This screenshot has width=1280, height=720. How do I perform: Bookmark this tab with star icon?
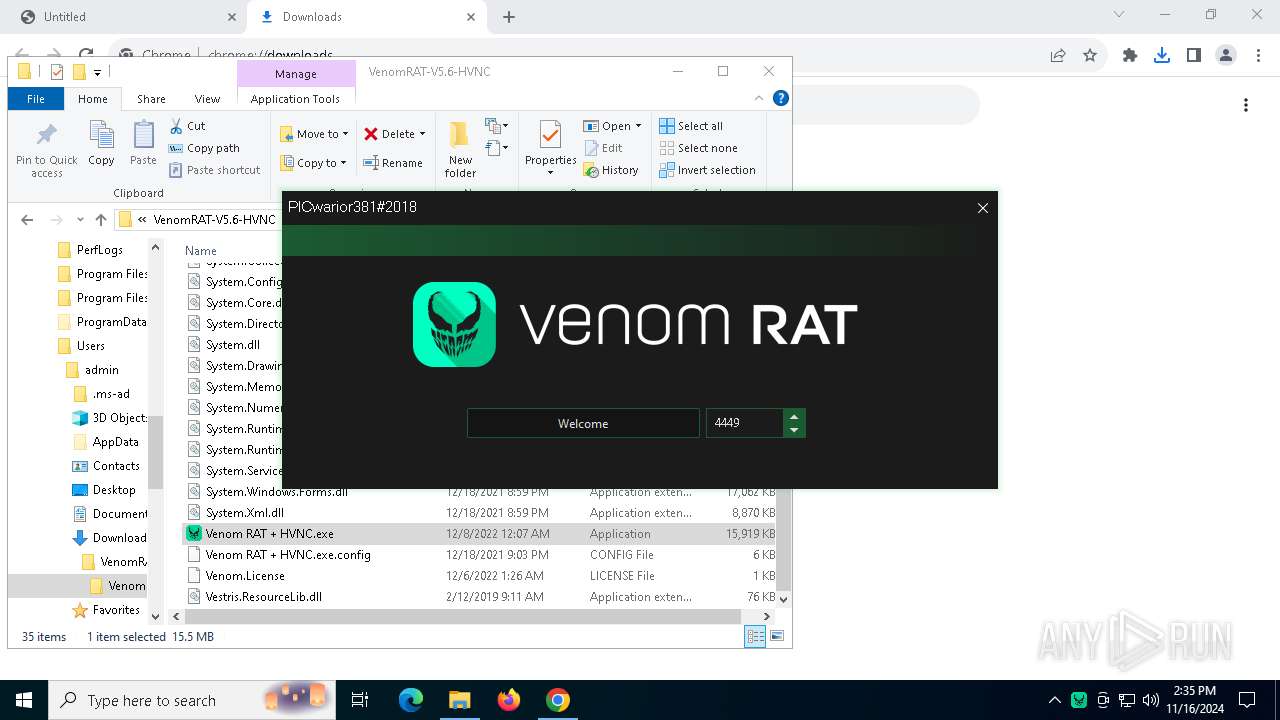tap(1090, 56)
